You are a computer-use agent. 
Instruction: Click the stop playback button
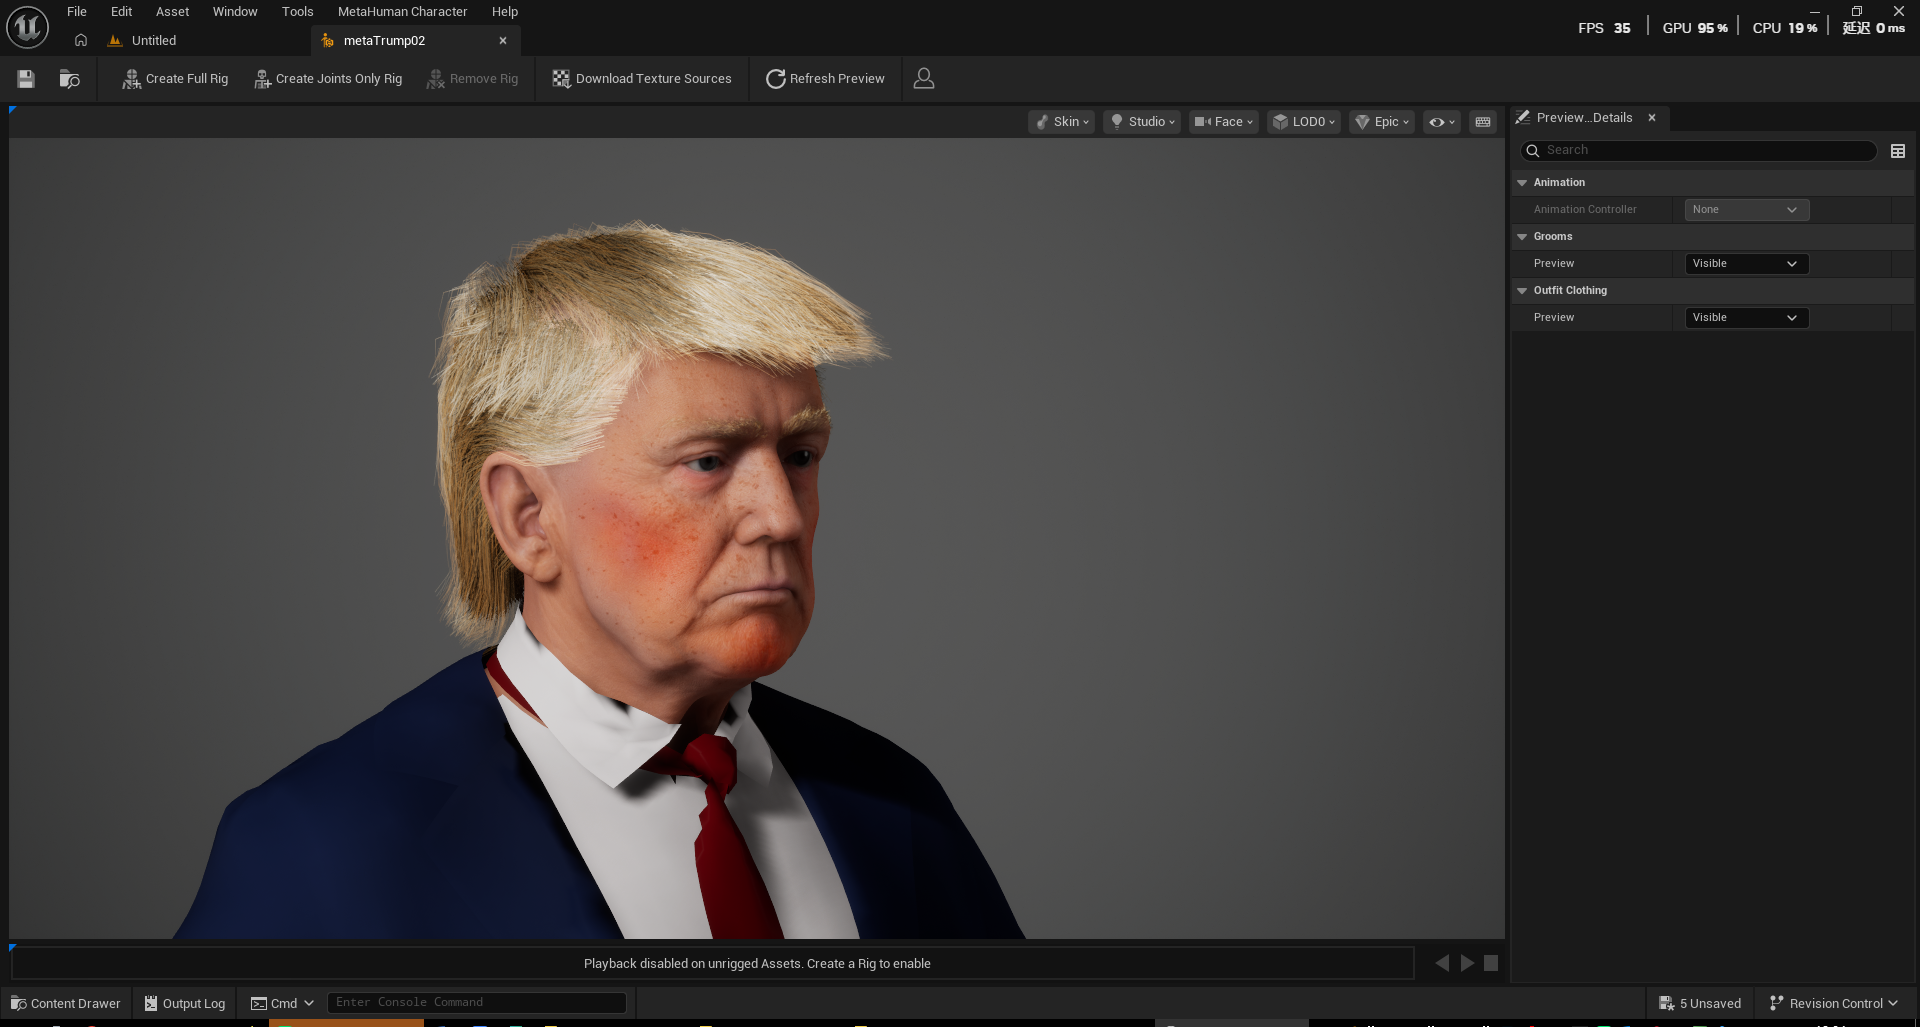(x=1491, y=963)
